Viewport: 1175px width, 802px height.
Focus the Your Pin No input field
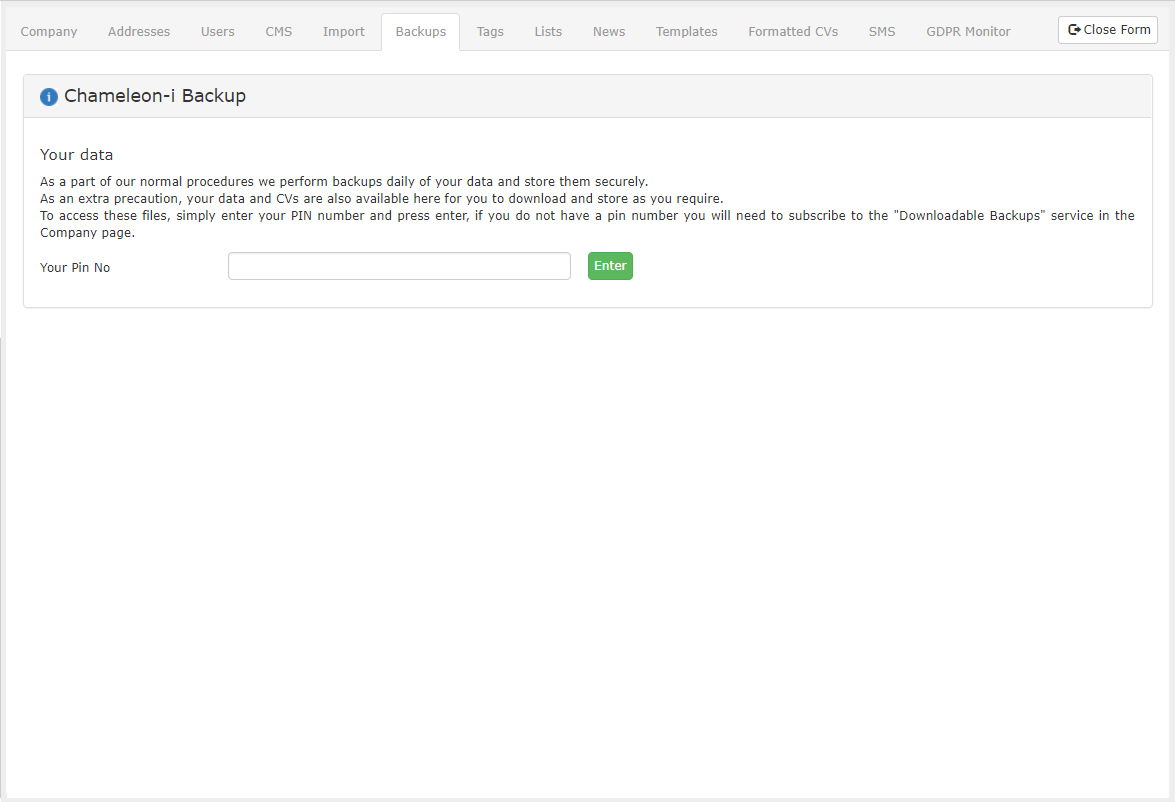(x=399, y=266)
